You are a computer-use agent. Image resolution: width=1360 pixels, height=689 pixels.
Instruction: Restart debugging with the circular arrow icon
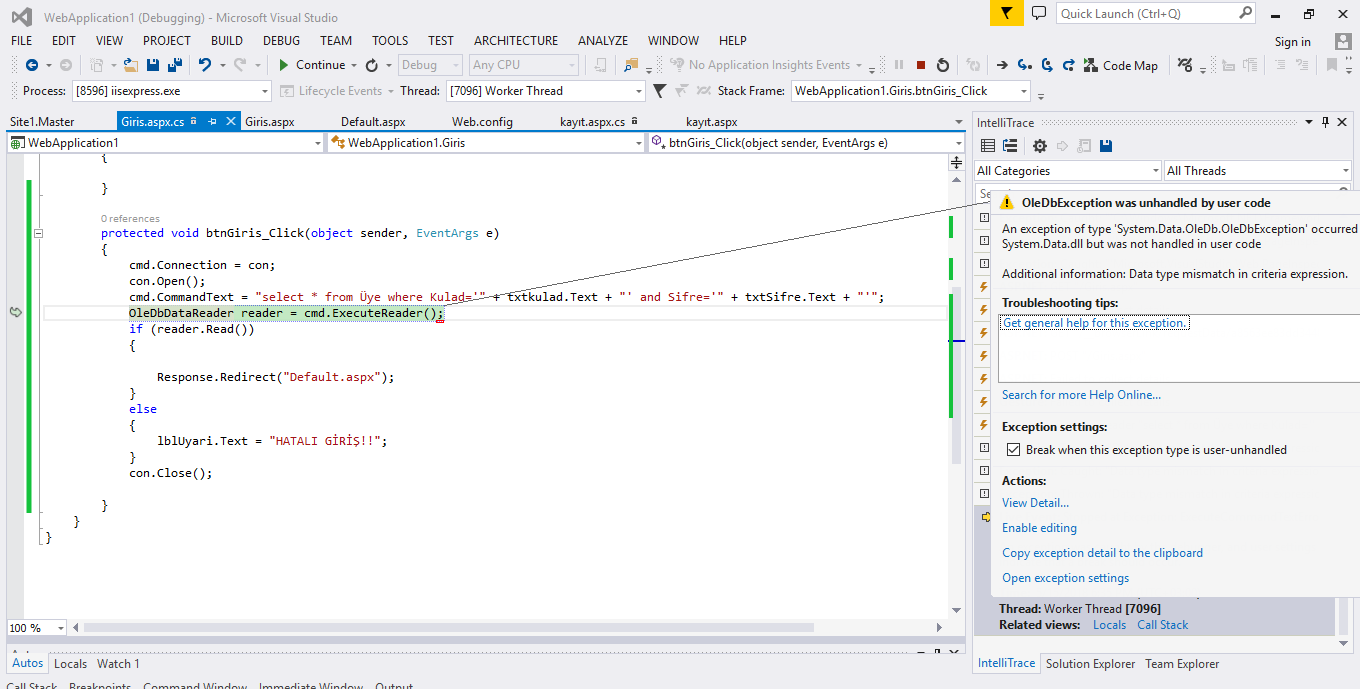pos(943,65)
